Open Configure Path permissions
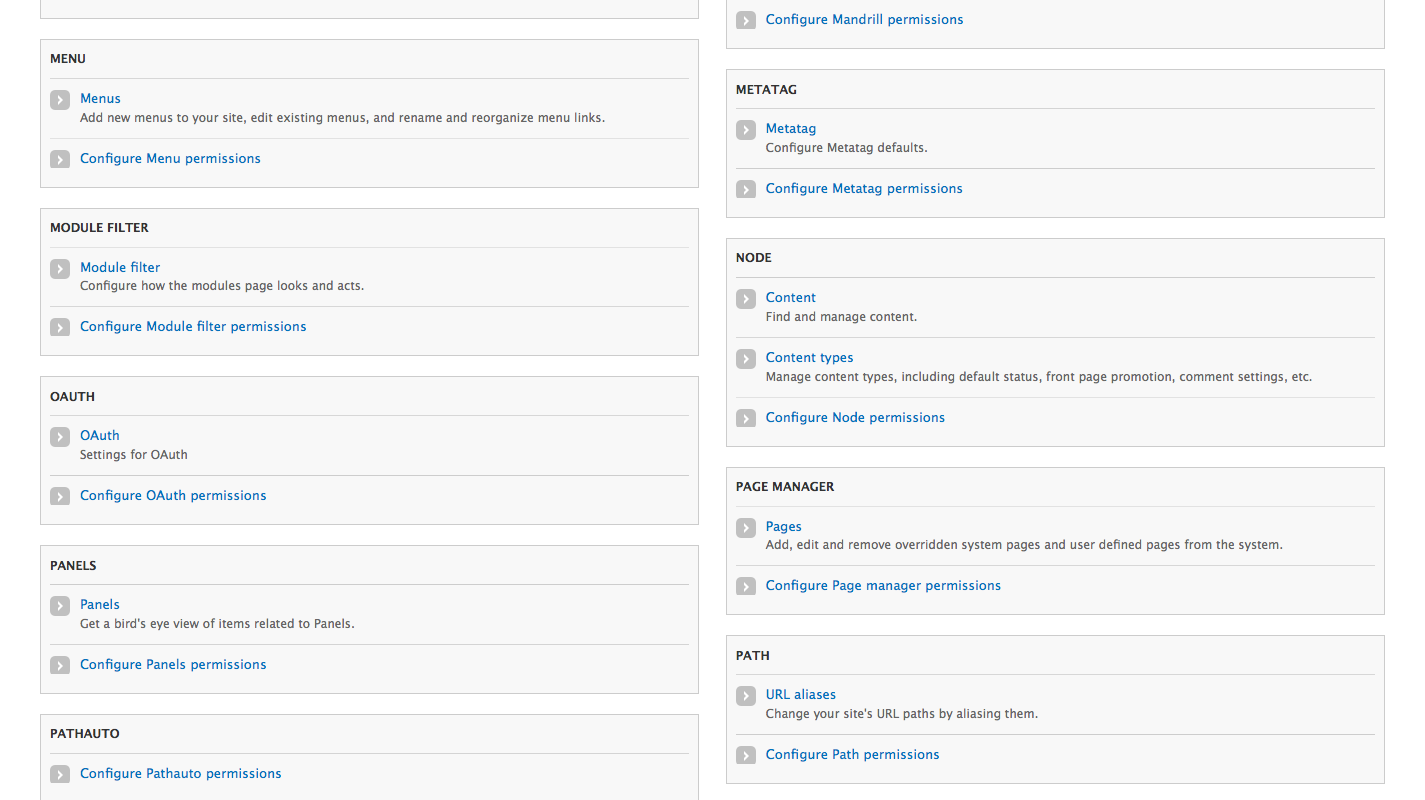Screen dimensions: 1425x800 pos(853,754)
